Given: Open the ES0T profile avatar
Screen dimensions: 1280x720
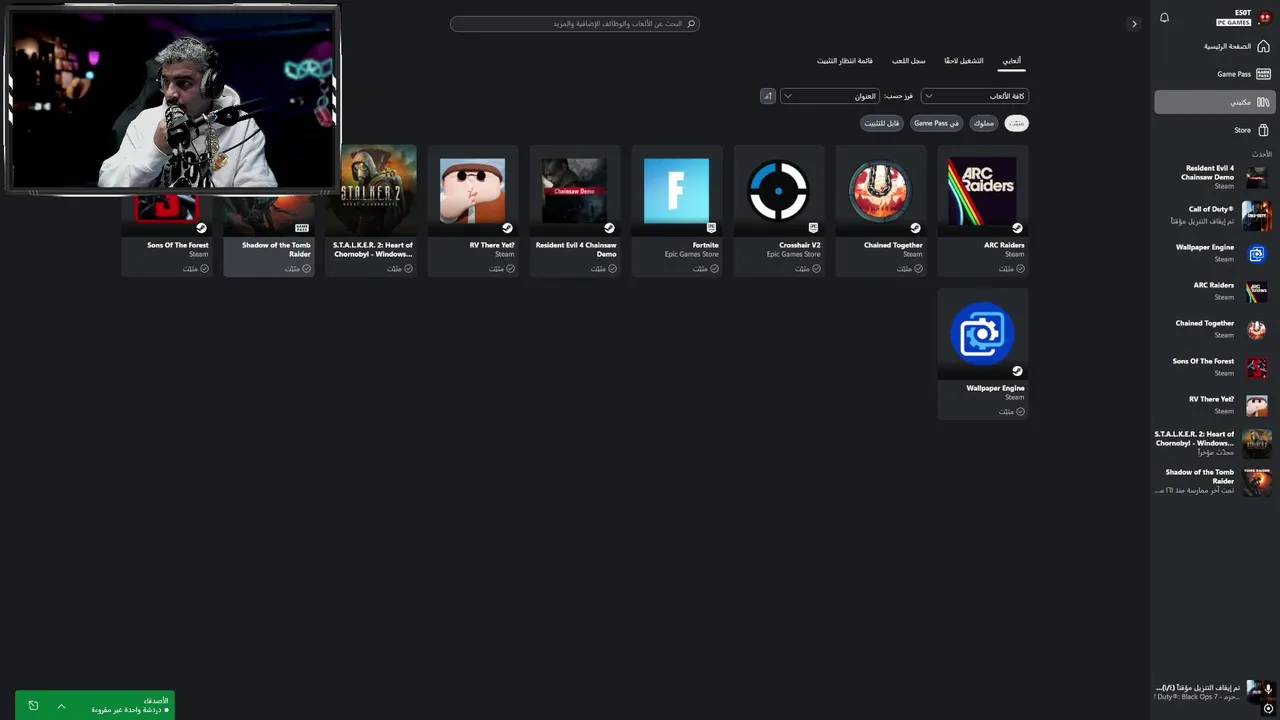Looking at the screenshot, I should coord(1264,18).
